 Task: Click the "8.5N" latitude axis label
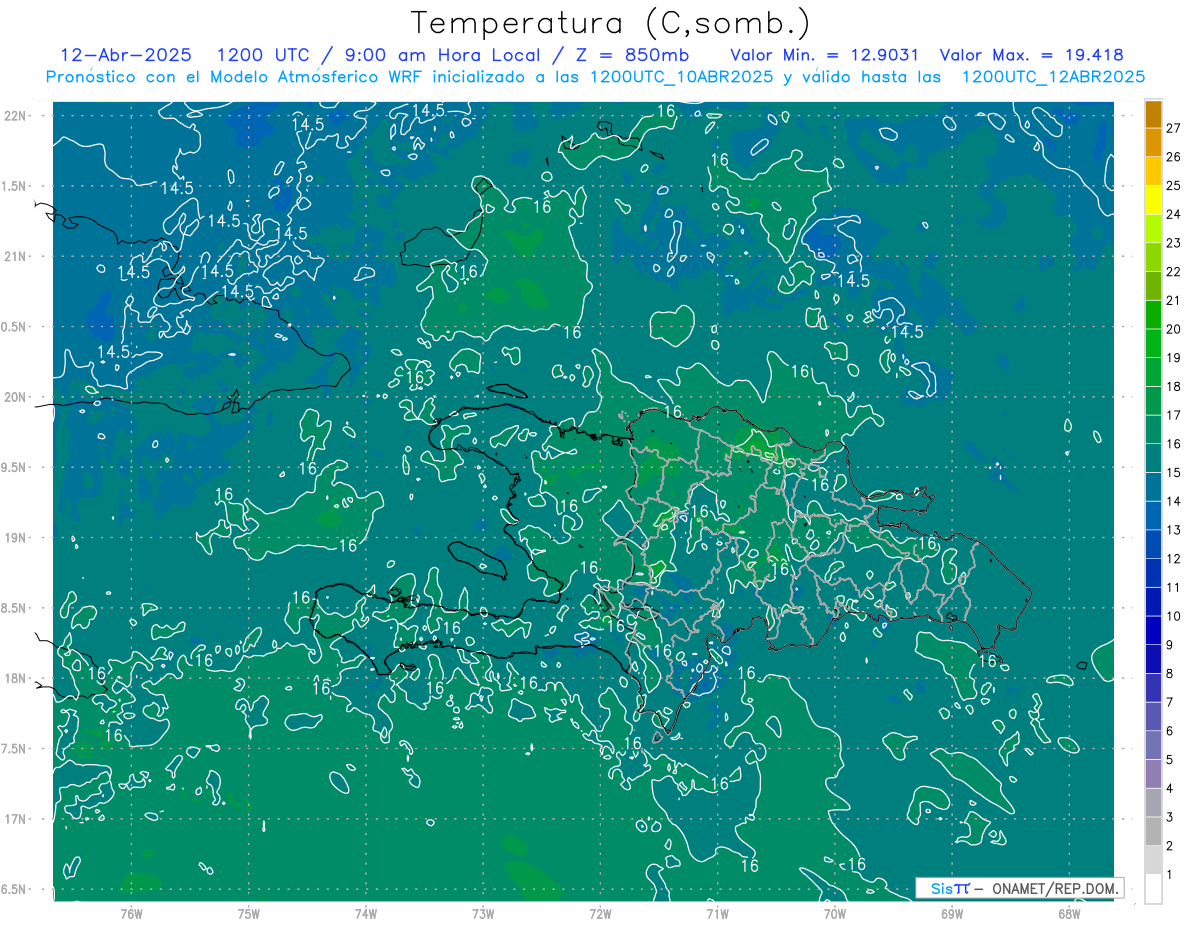(x=15, y=608)
